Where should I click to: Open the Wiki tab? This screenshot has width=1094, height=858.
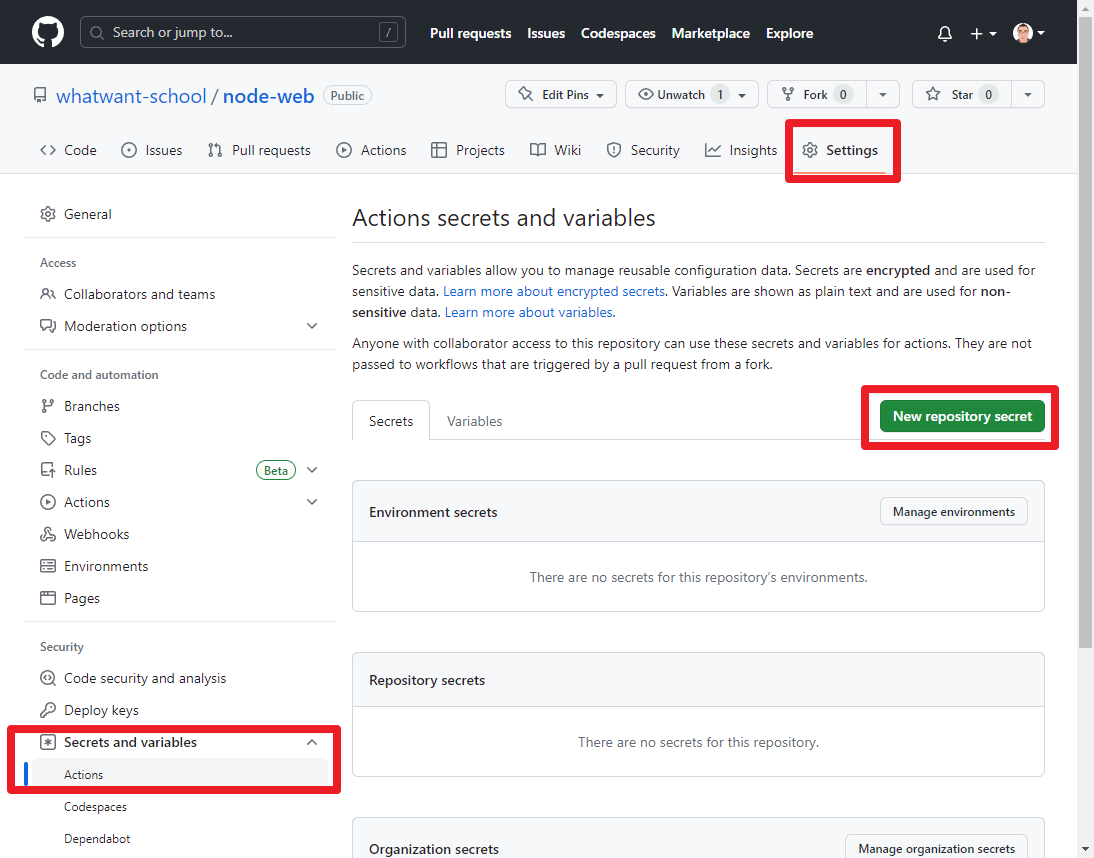[555, 150]
